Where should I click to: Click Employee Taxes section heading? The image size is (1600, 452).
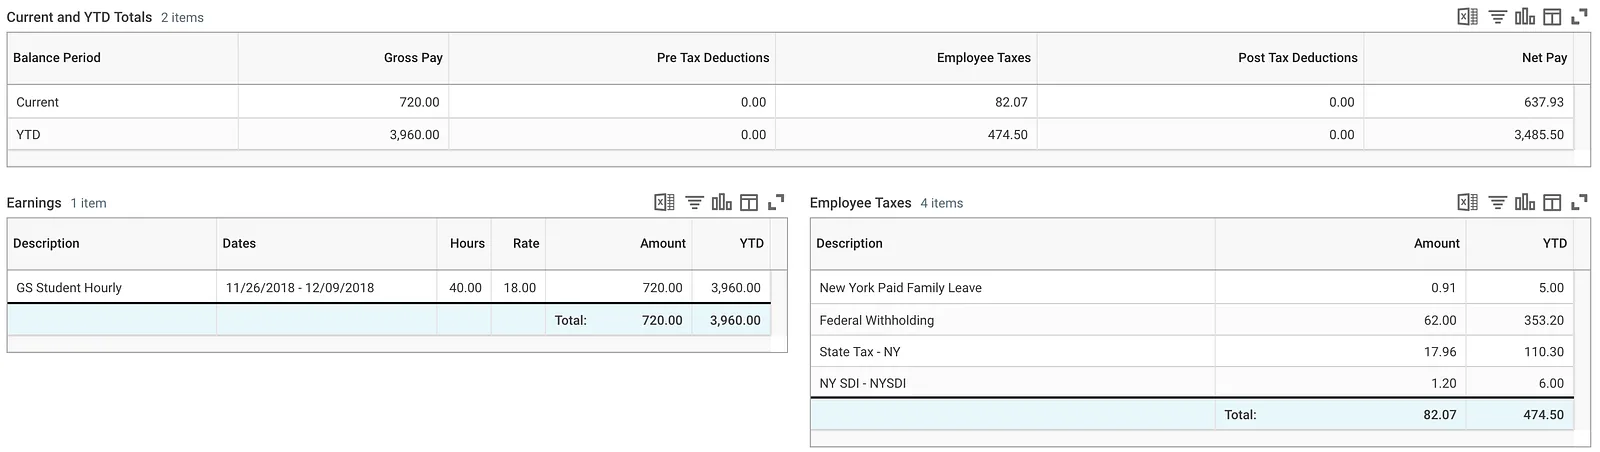pos(860,202)
